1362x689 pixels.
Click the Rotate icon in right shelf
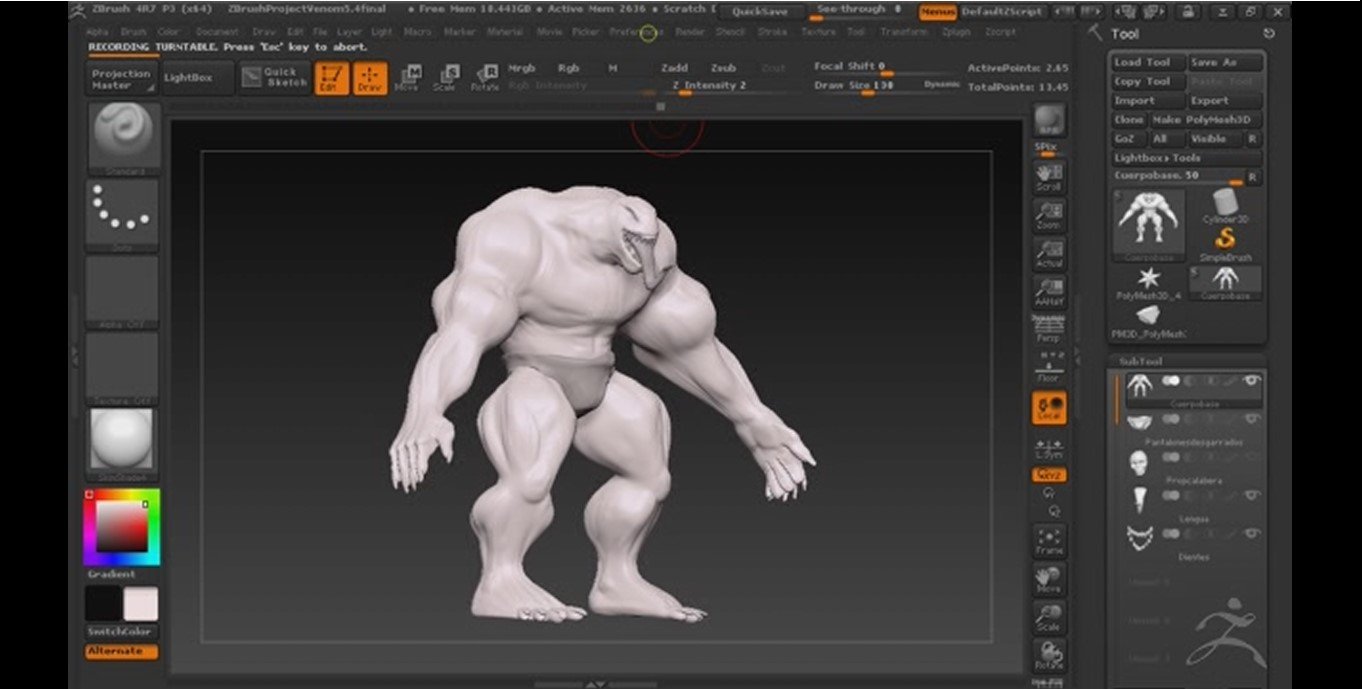1049,655
